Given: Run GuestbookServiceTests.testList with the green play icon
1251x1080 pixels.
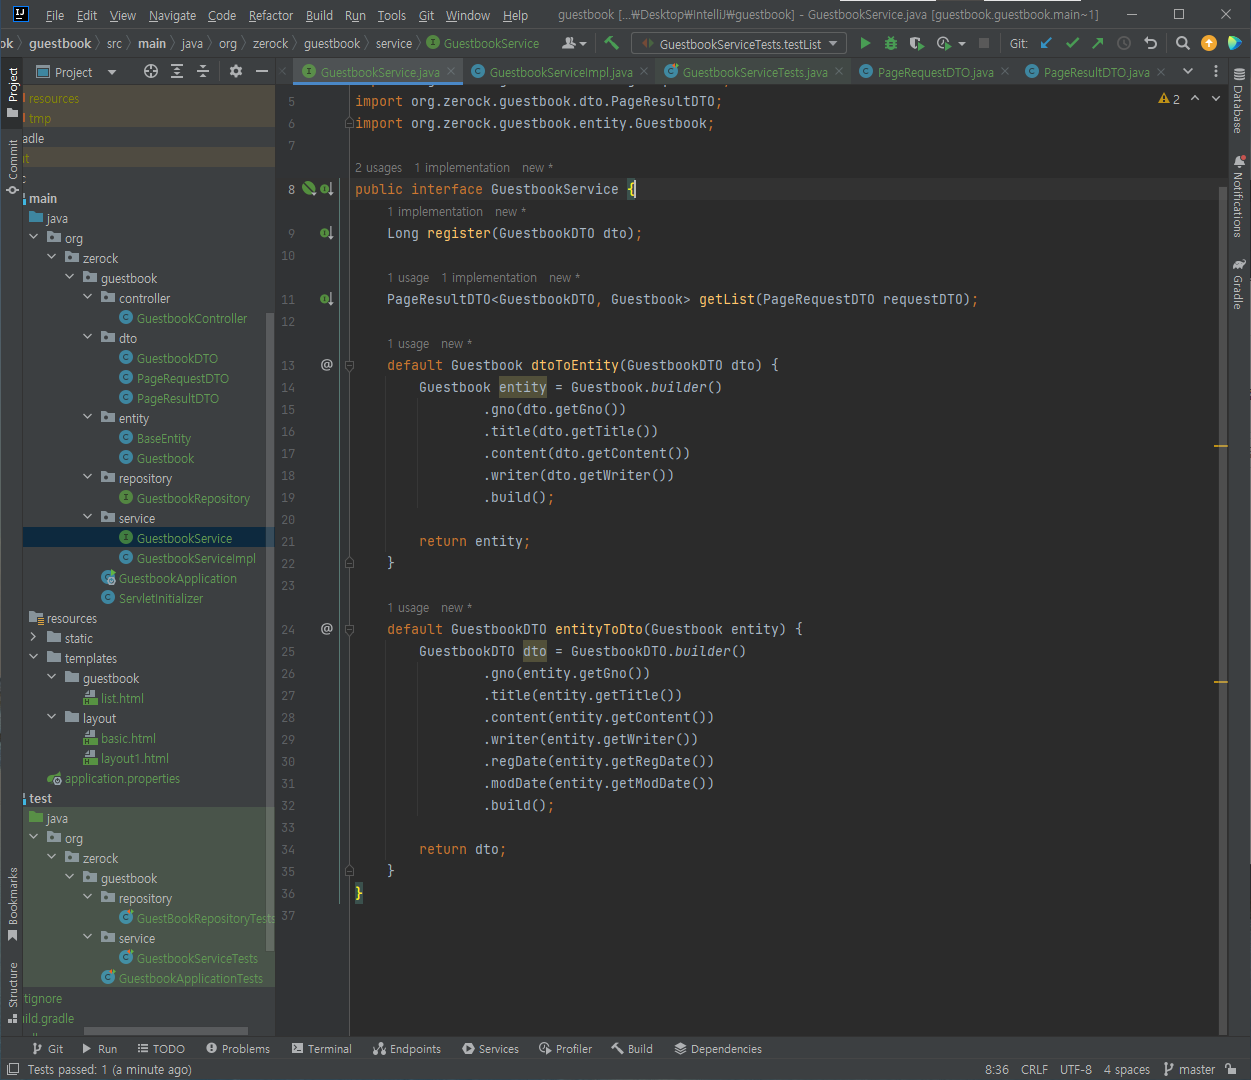Looking at the screenshot, I should (865, 43).
